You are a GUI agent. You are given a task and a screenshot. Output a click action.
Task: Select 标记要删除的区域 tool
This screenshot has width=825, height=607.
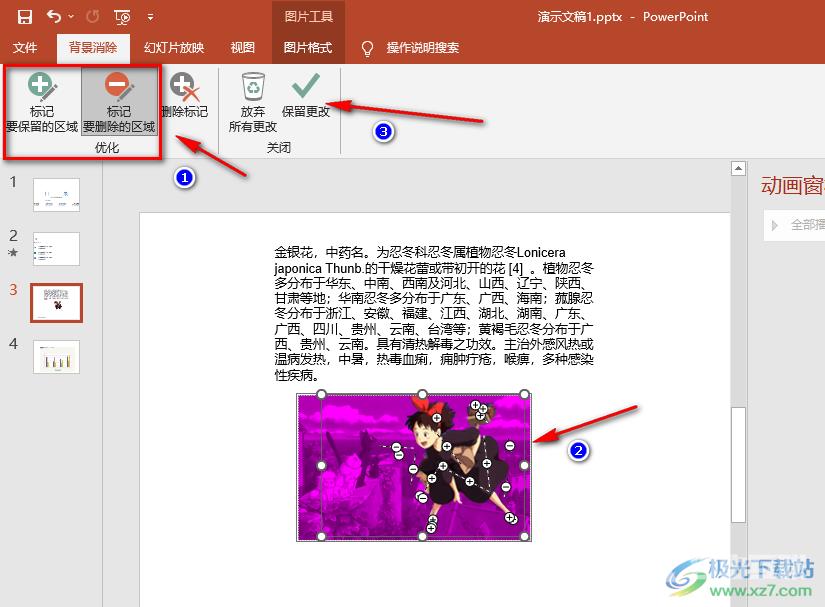click(119, 103)
